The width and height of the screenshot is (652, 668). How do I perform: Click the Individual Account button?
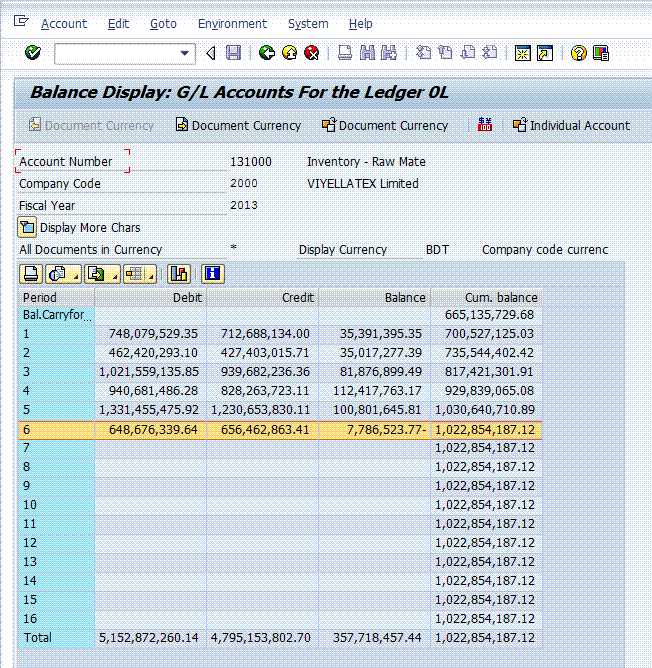coord(571,125)
